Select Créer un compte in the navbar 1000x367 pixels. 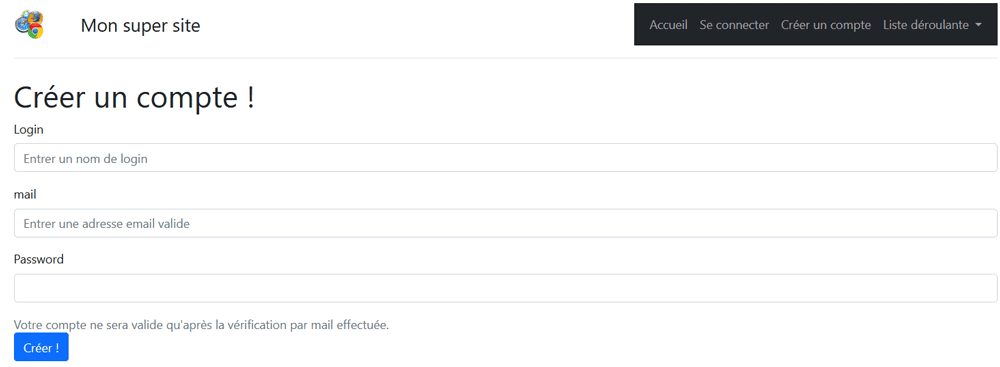click(x=826, y=25)
